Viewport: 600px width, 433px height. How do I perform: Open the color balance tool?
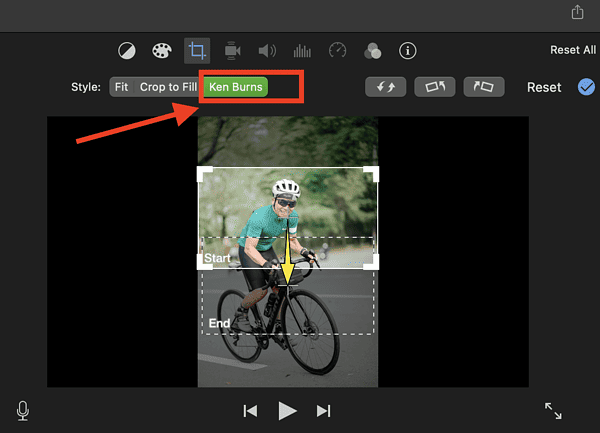[127, 50]
